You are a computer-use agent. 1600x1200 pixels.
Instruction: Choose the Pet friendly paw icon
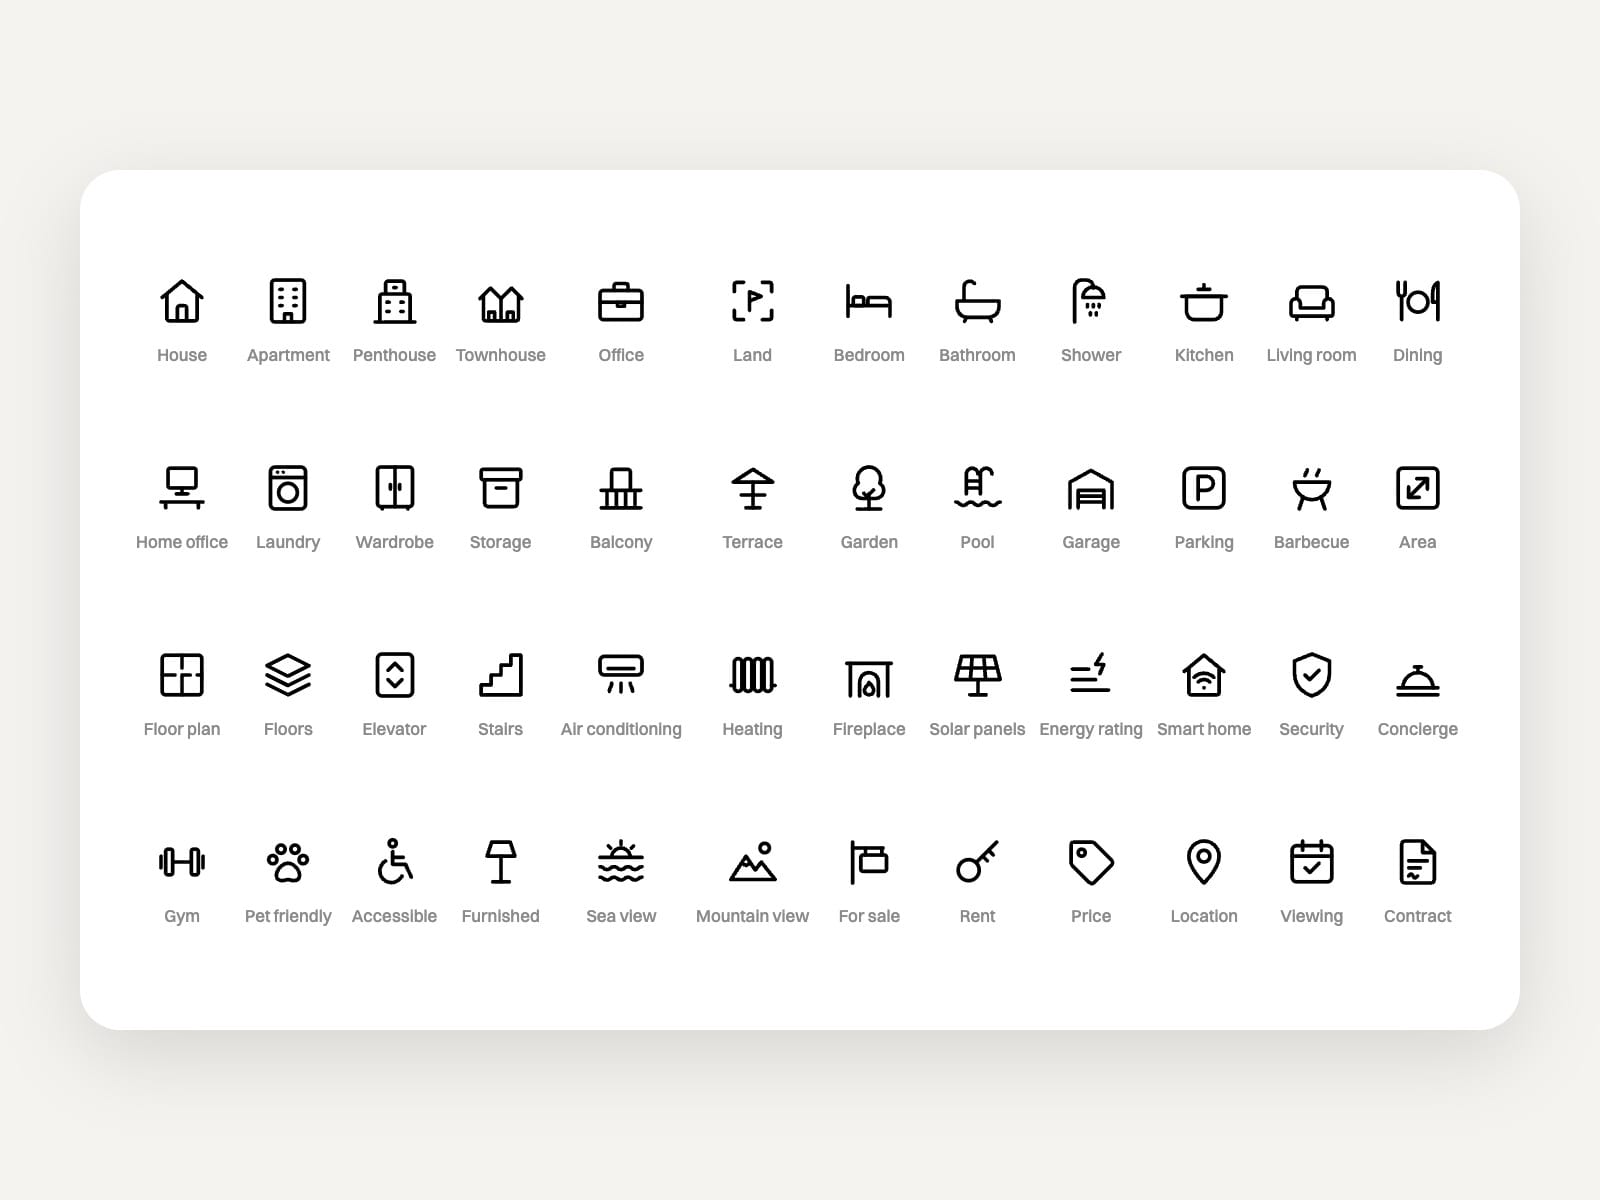(x=288, y=862)
